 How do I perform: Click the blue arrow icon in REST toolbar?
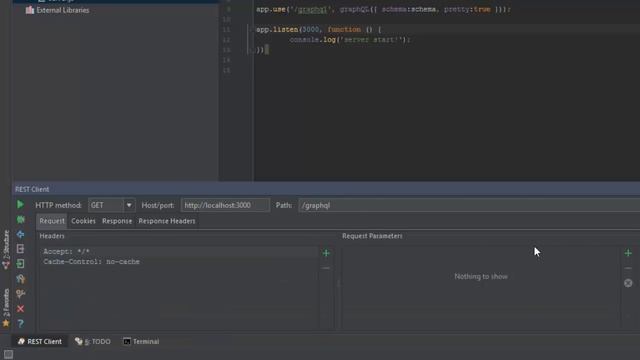click(20, 234)
